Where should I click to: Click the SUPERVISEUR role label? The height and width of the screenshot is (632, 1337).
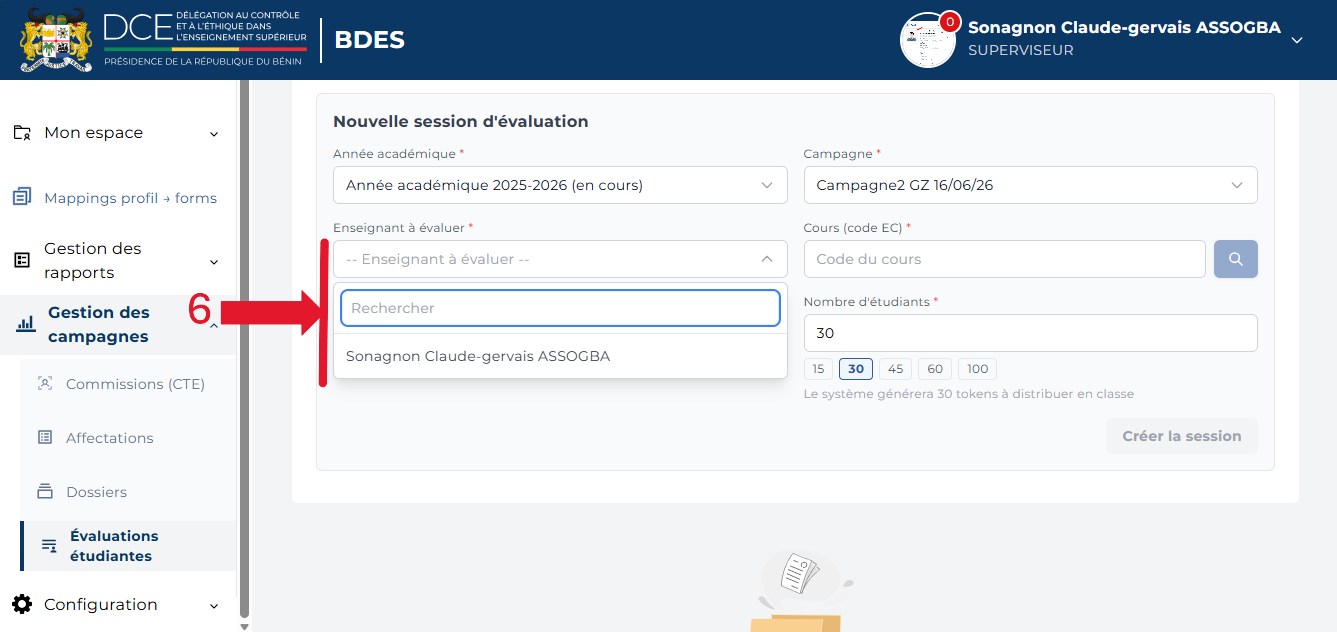click(x=1020, y=50)
